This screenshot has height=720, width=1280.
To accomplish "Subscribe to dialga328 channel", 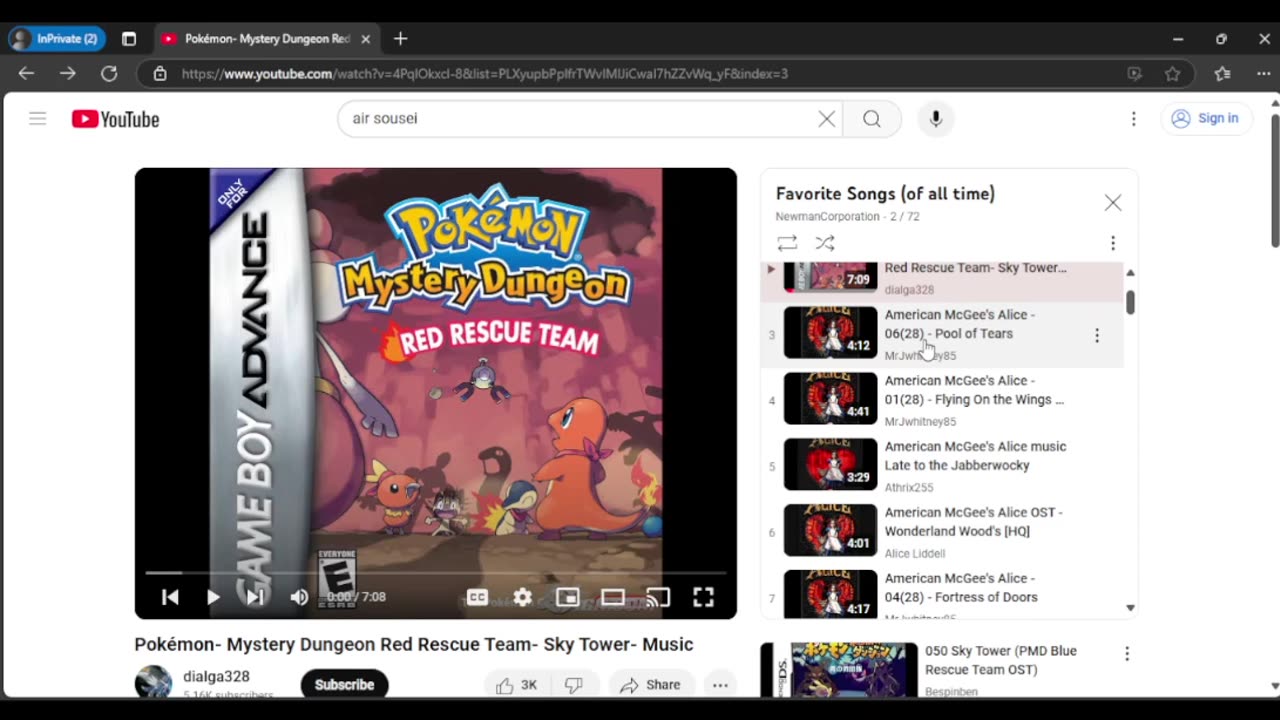I will click(344, 685).
